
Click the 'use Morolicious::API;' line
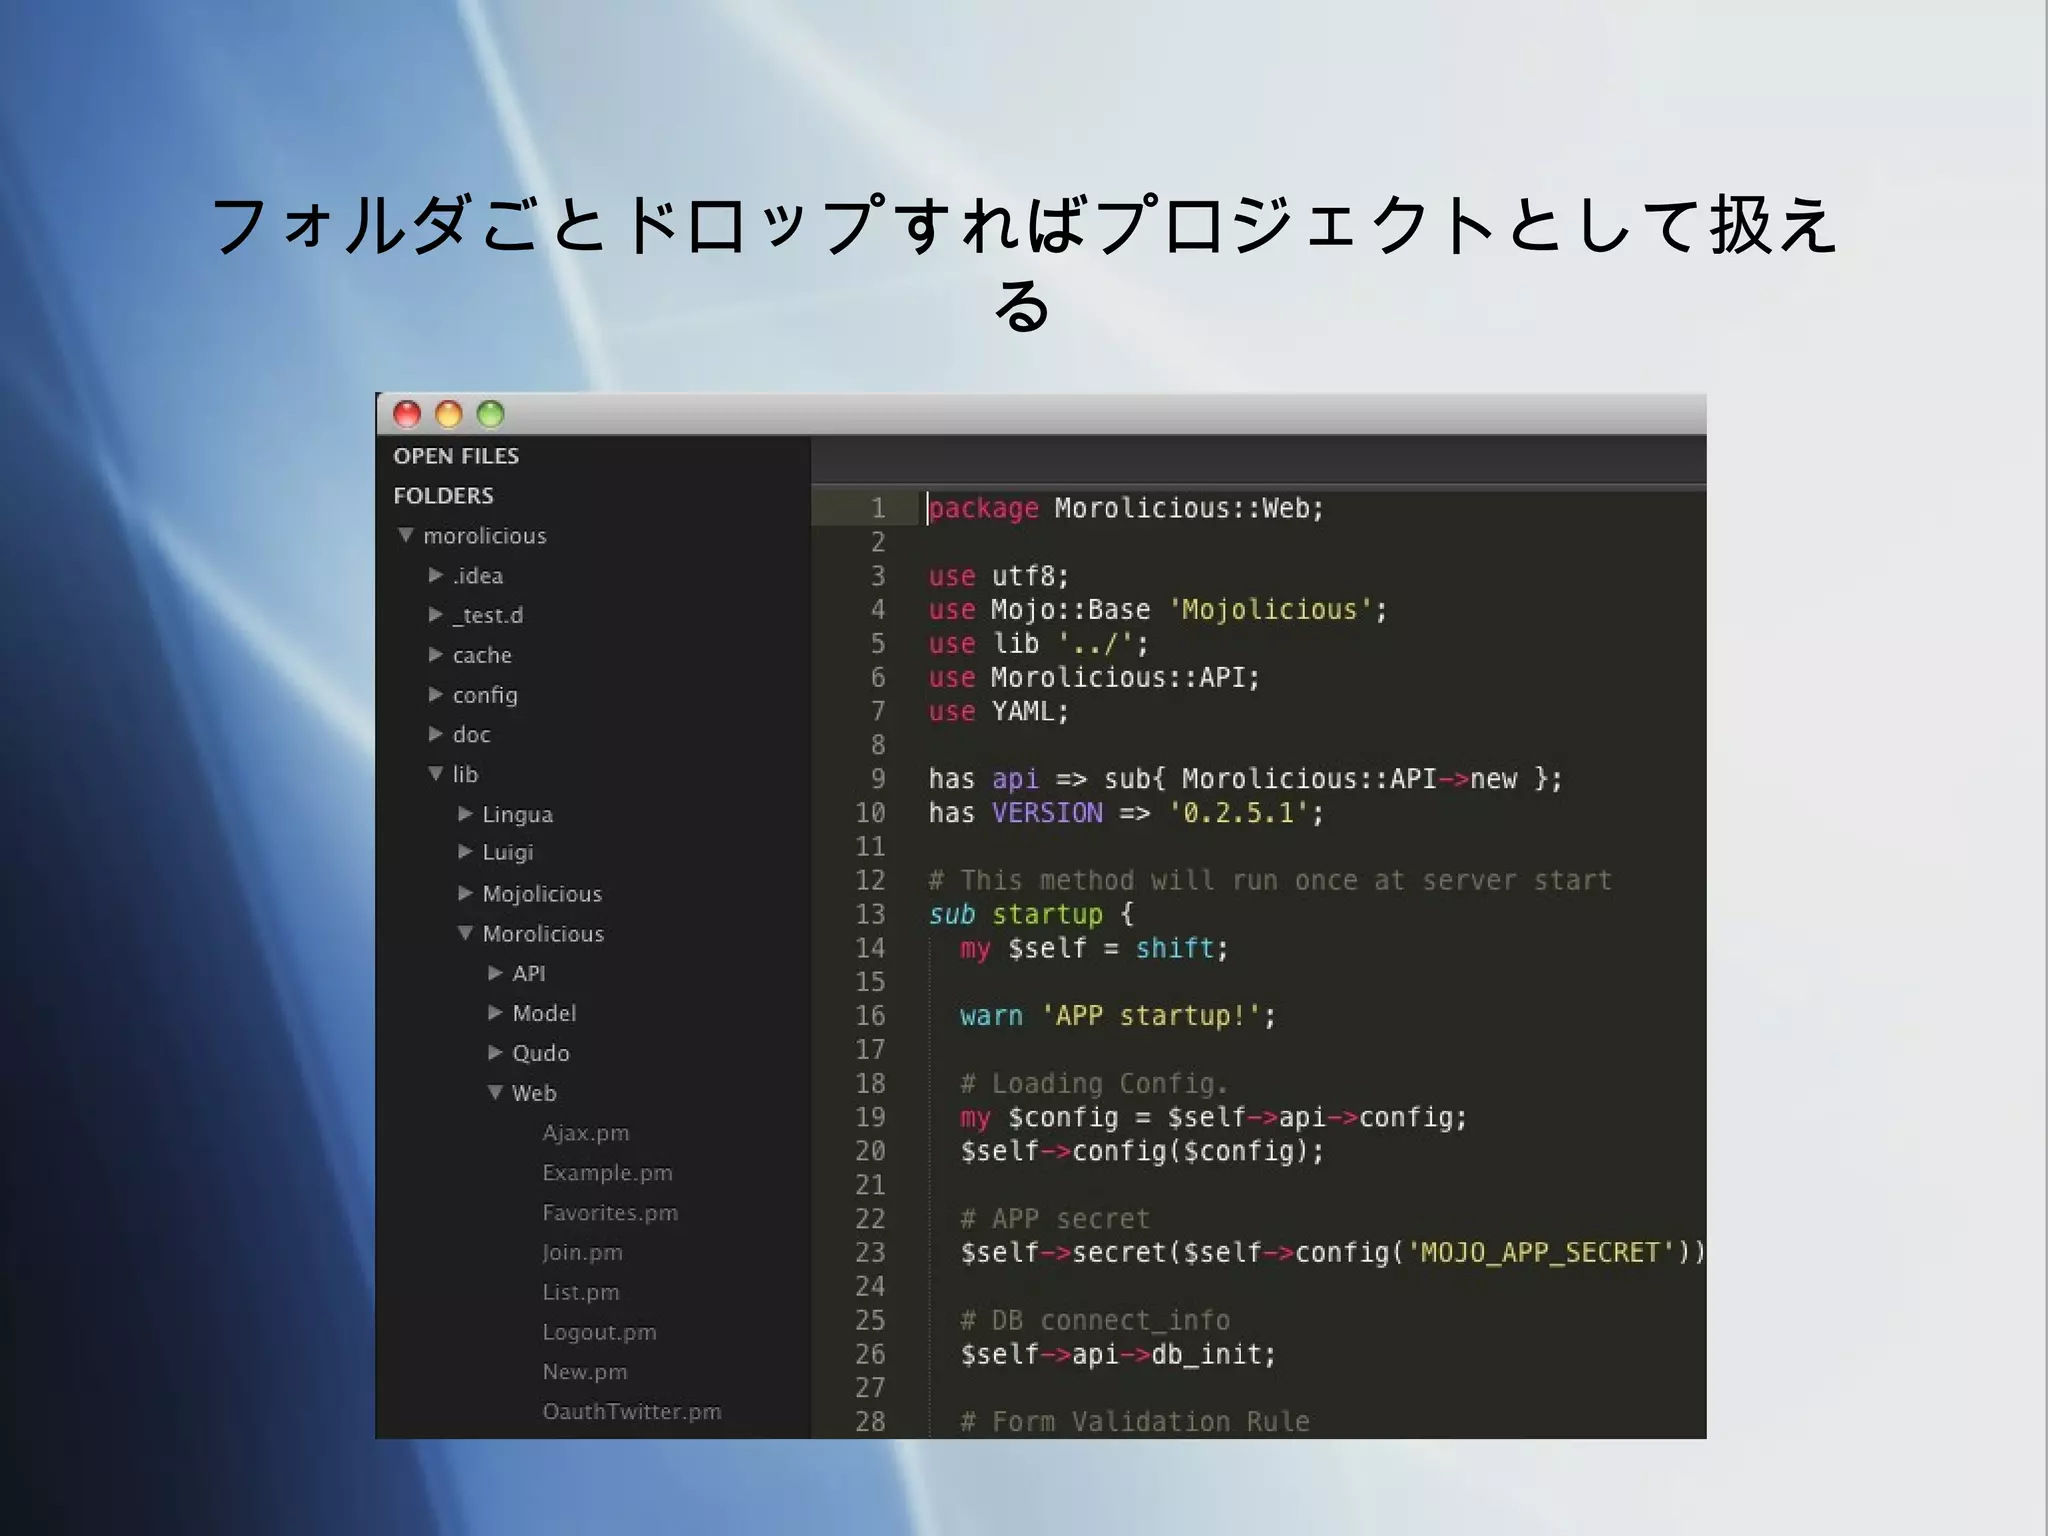(x=1094, y=678)
